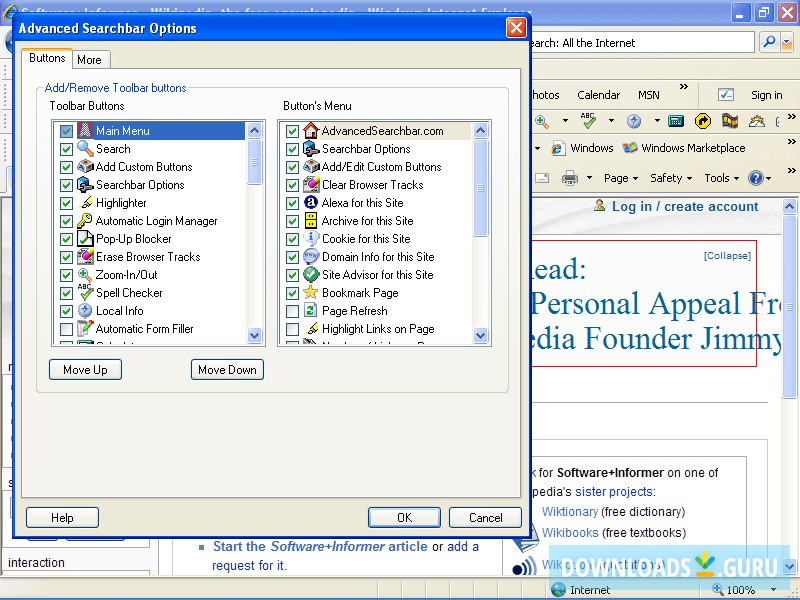The height and width of the screenshot is (600, 800).
Task: Click the Pop-Up Blocker icon
Action: pyautogui.click(x=84, y=238)
